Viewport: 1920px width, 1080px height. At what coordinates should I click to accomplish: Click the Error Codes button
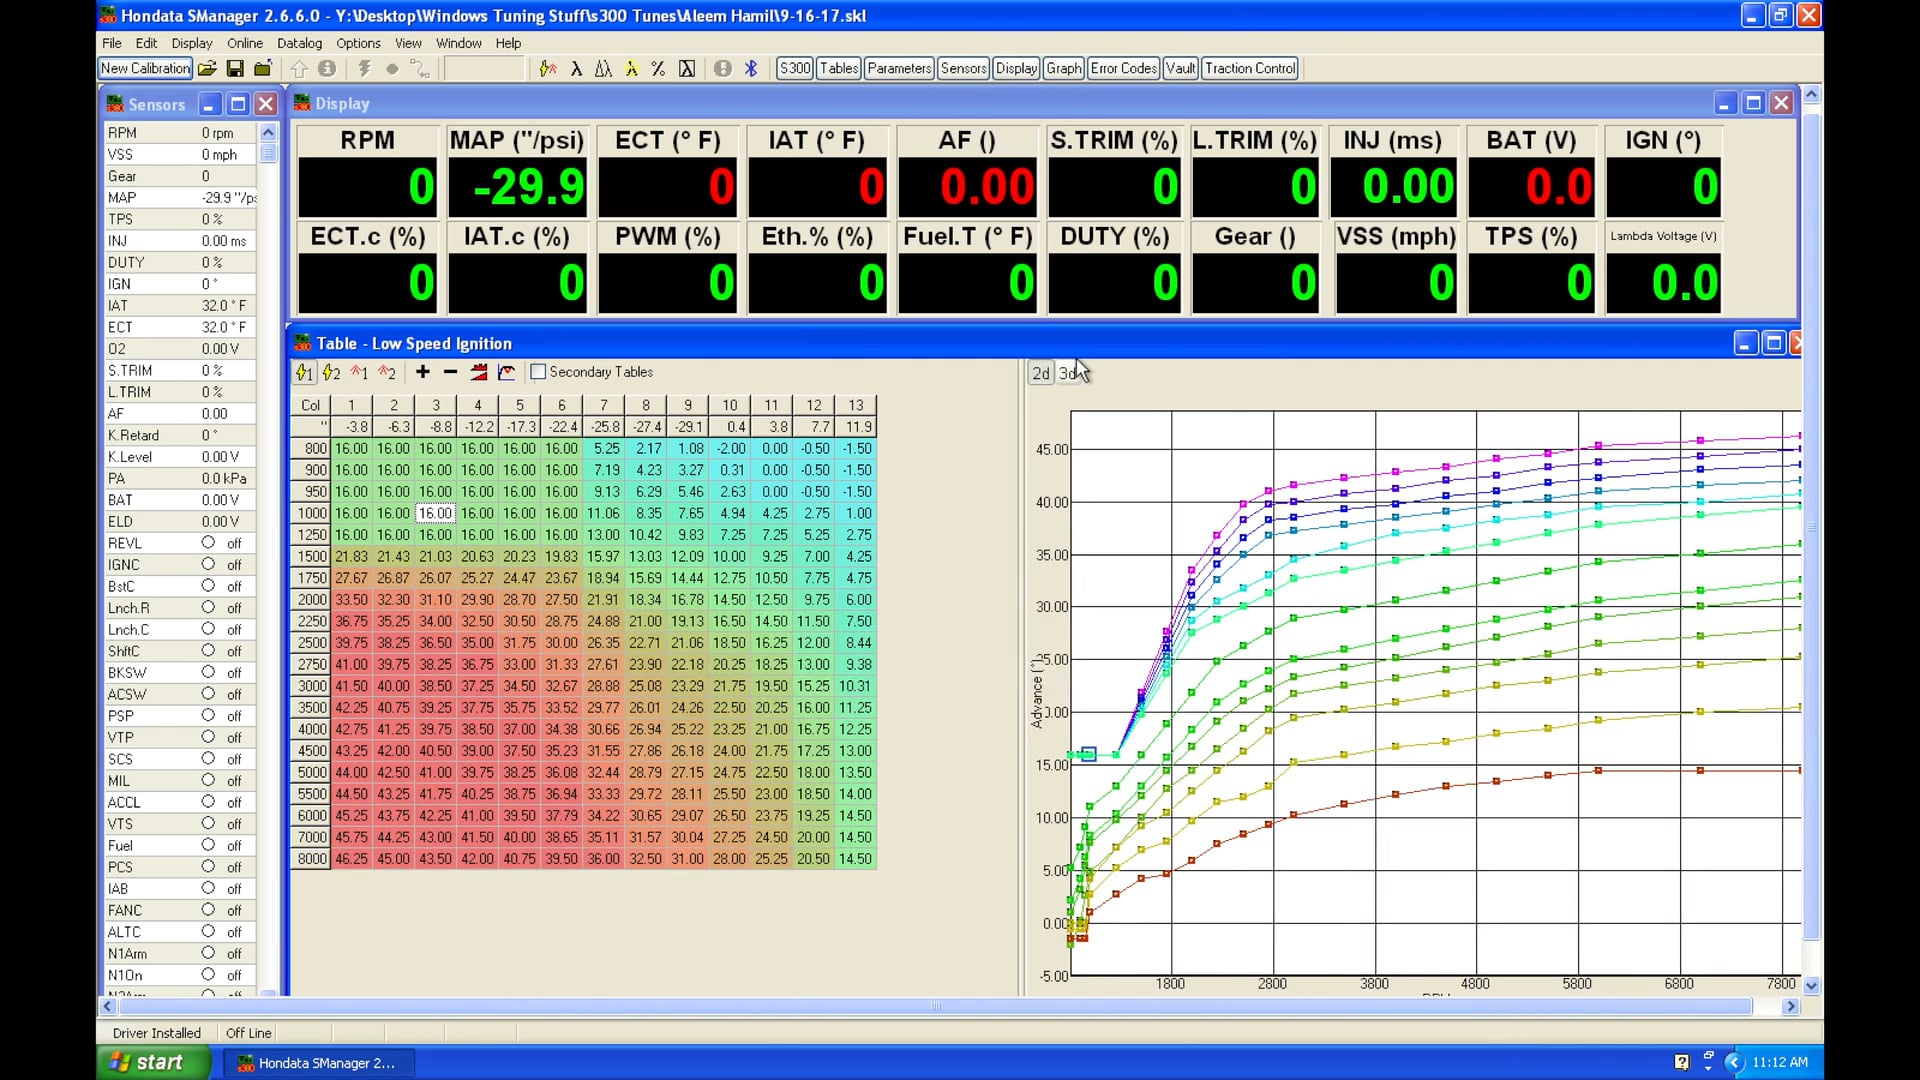[1123, 68]
